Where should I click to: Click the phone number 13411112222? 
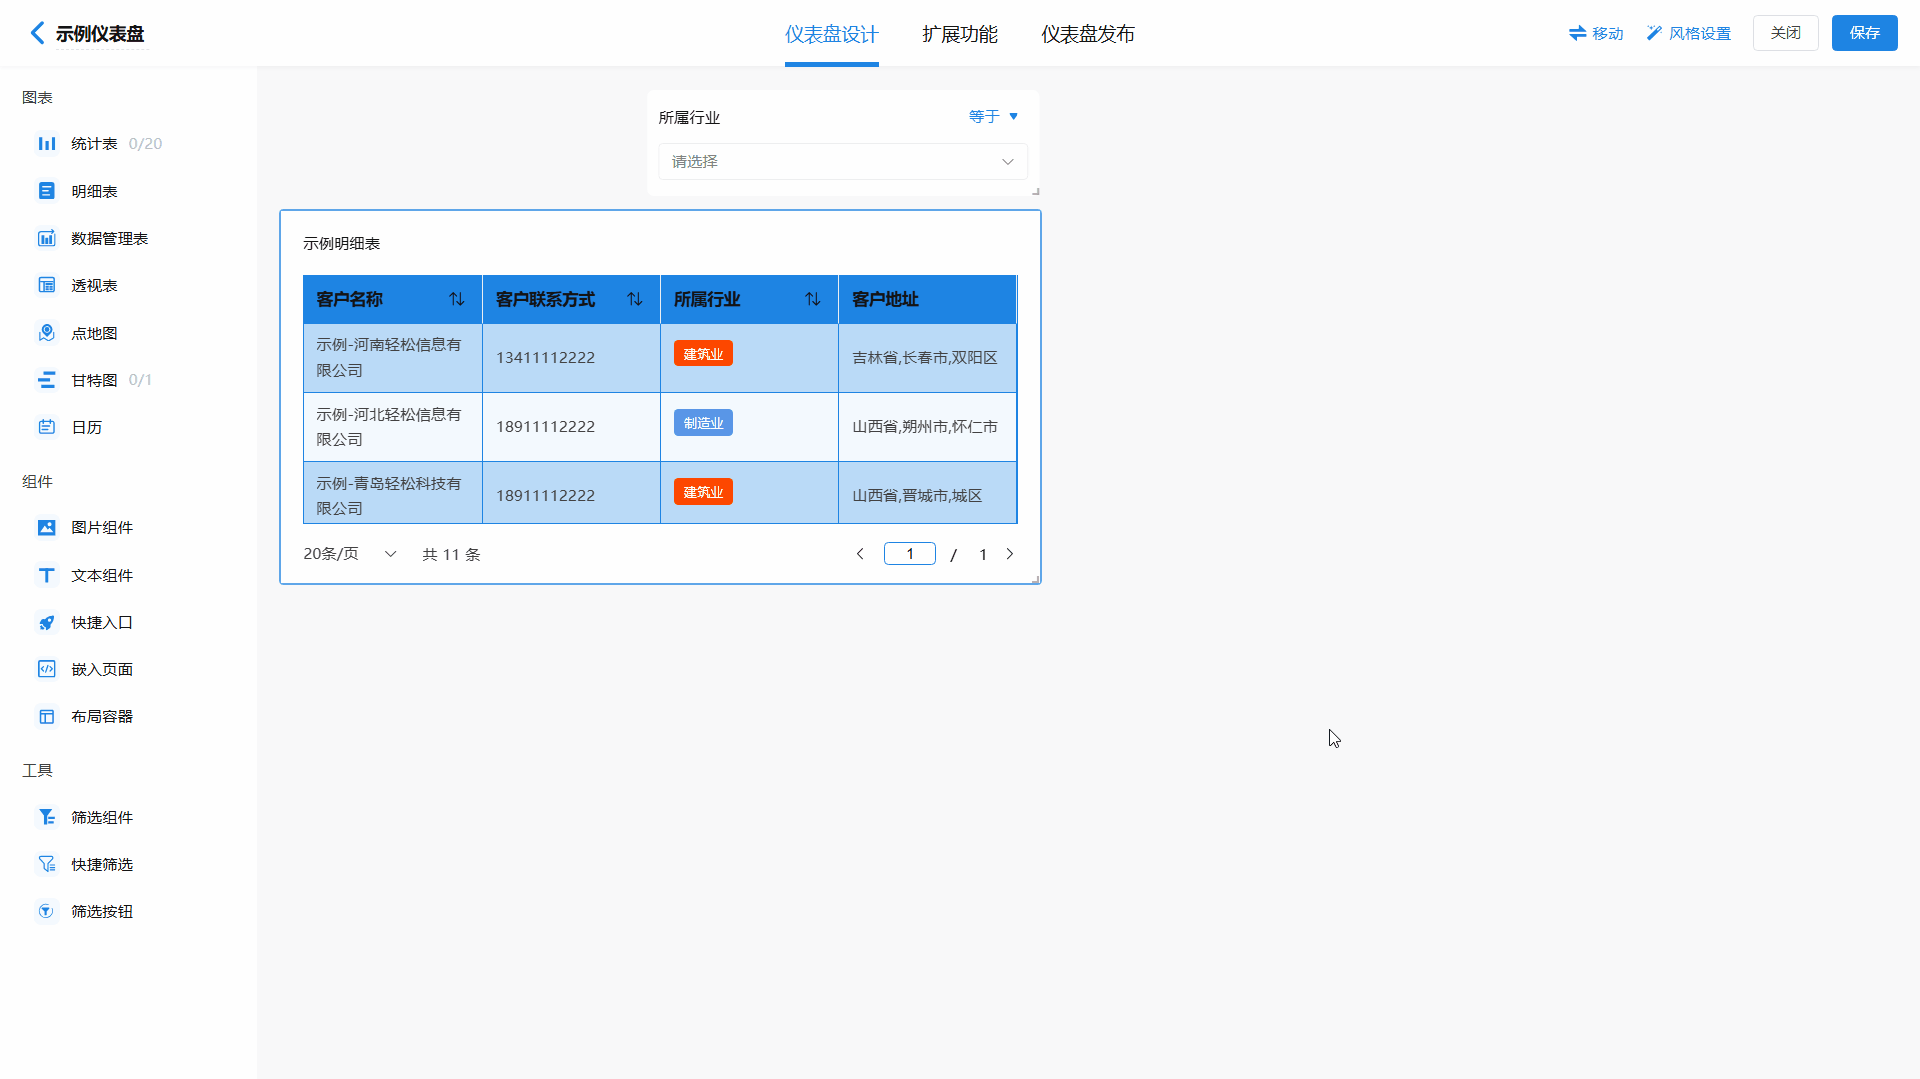pos(546,358)
